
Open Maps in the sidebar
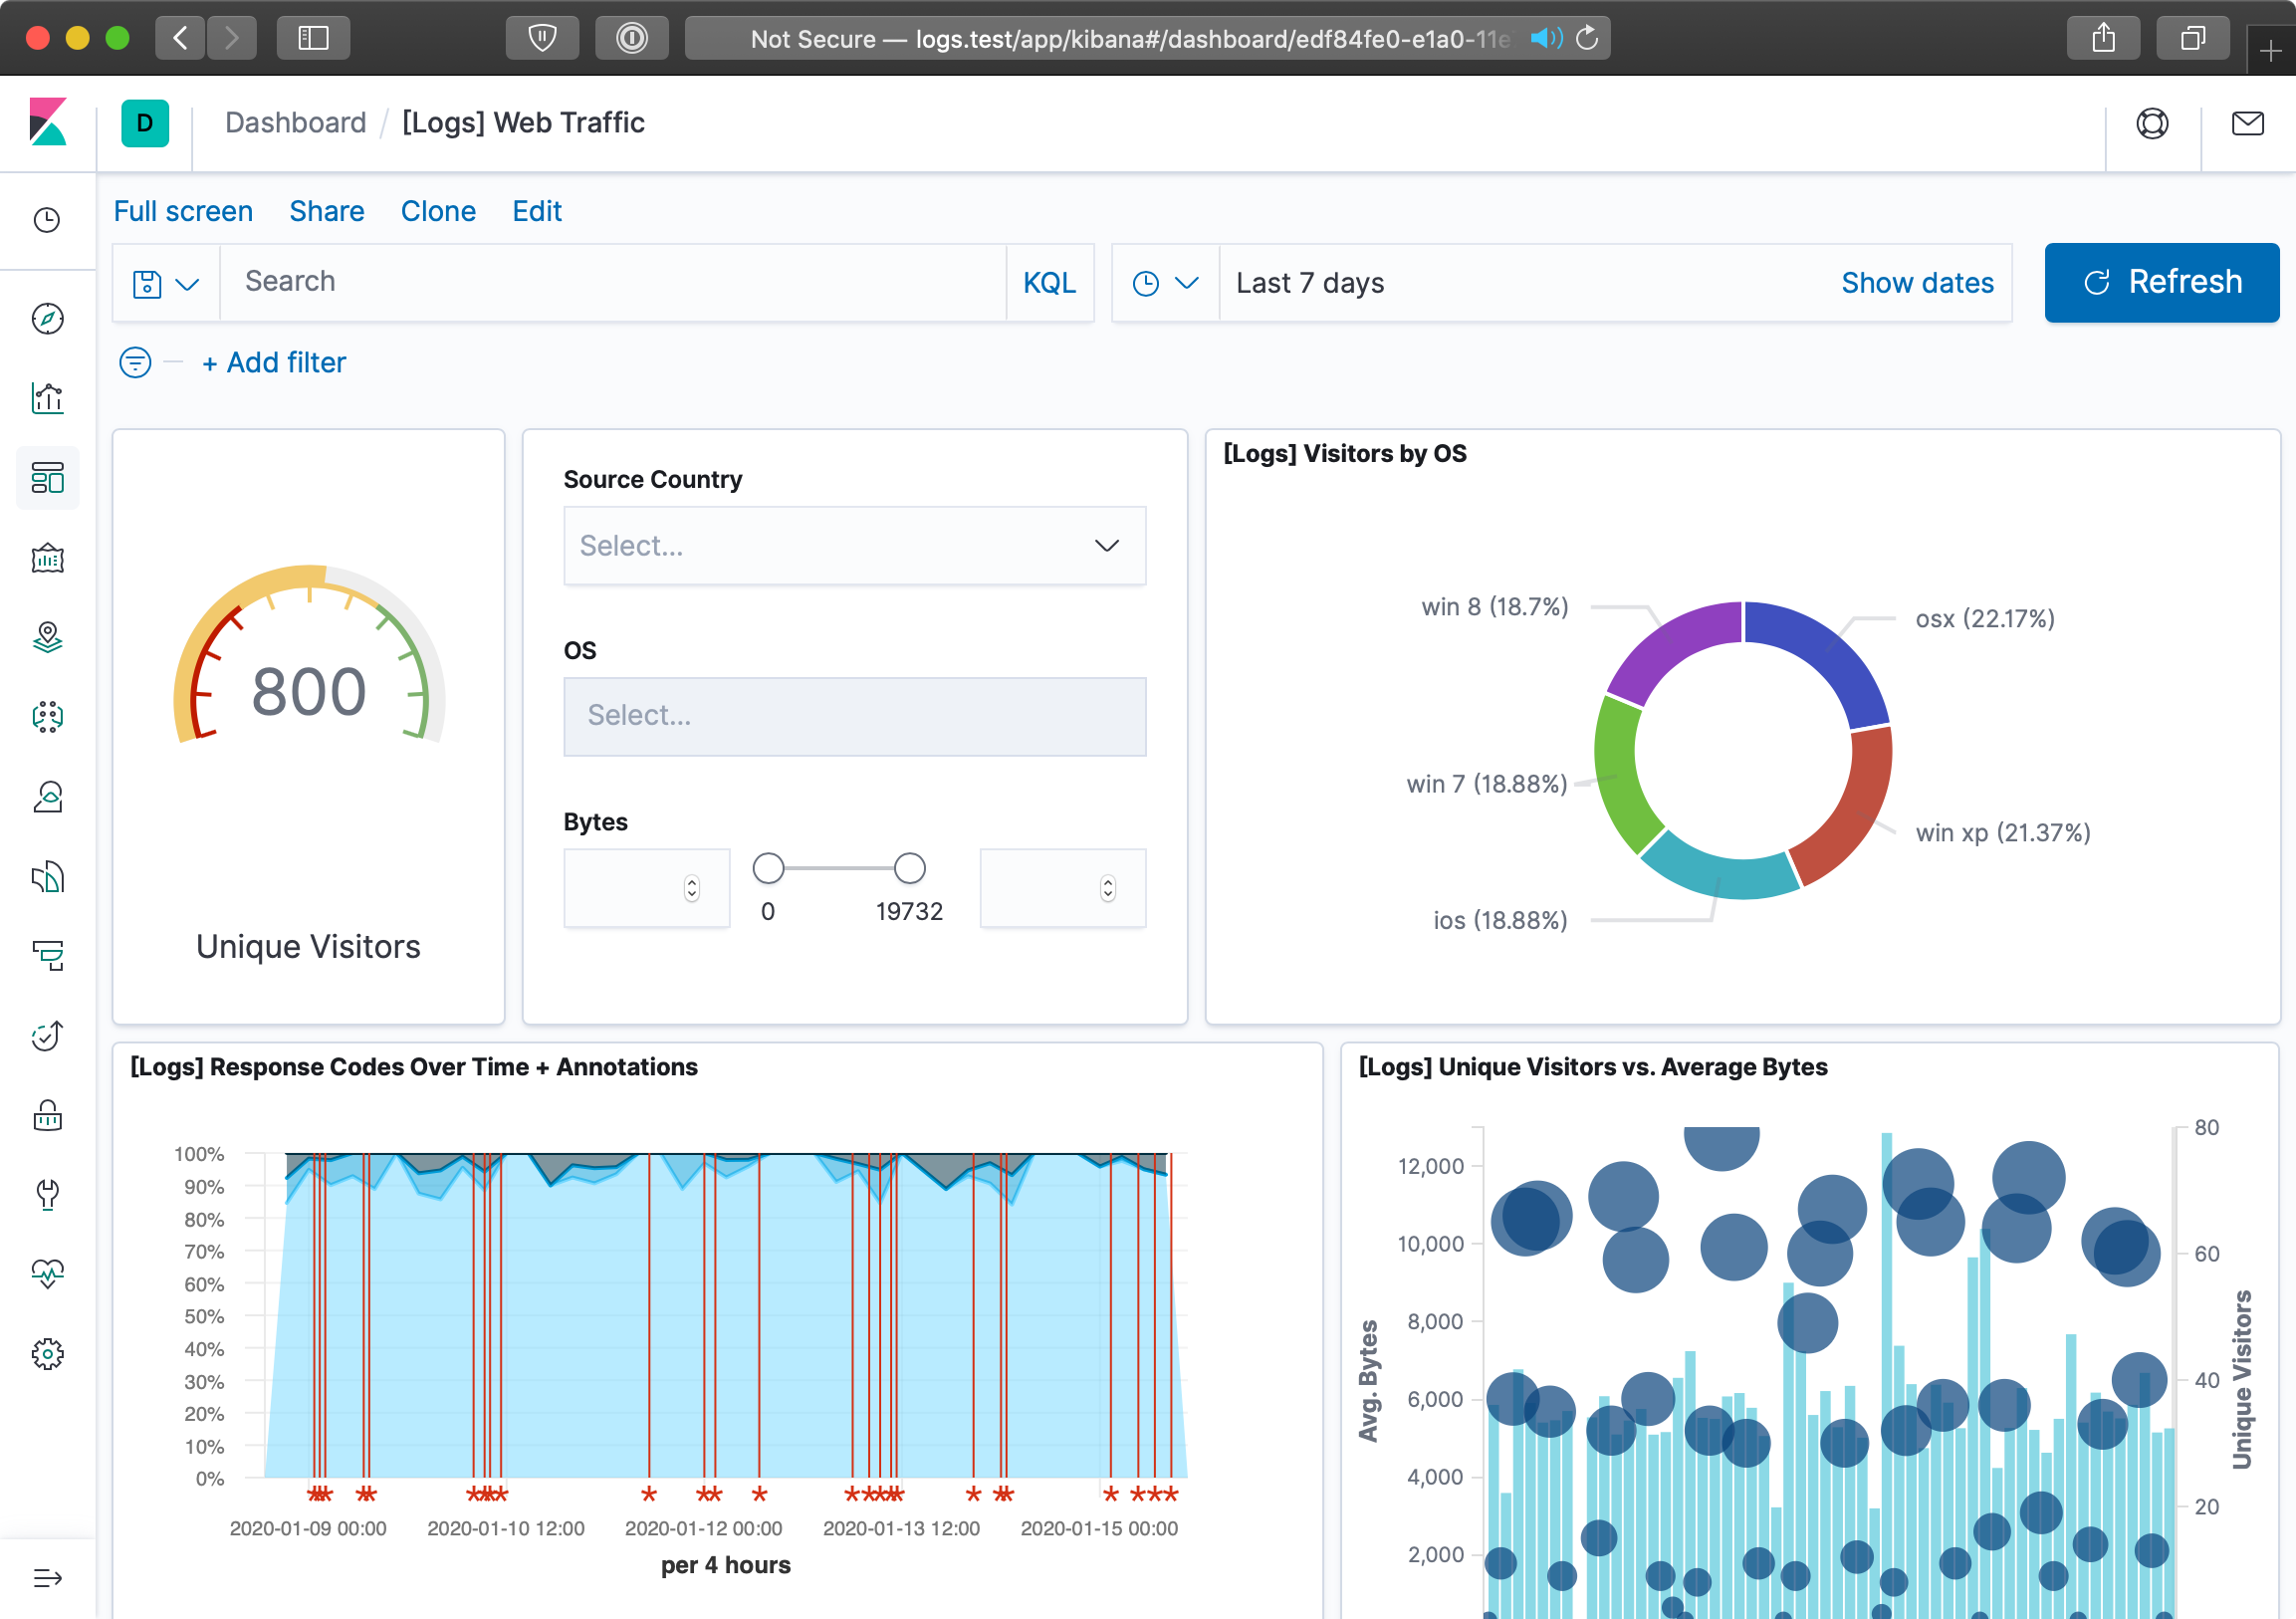tap(47, 637)
